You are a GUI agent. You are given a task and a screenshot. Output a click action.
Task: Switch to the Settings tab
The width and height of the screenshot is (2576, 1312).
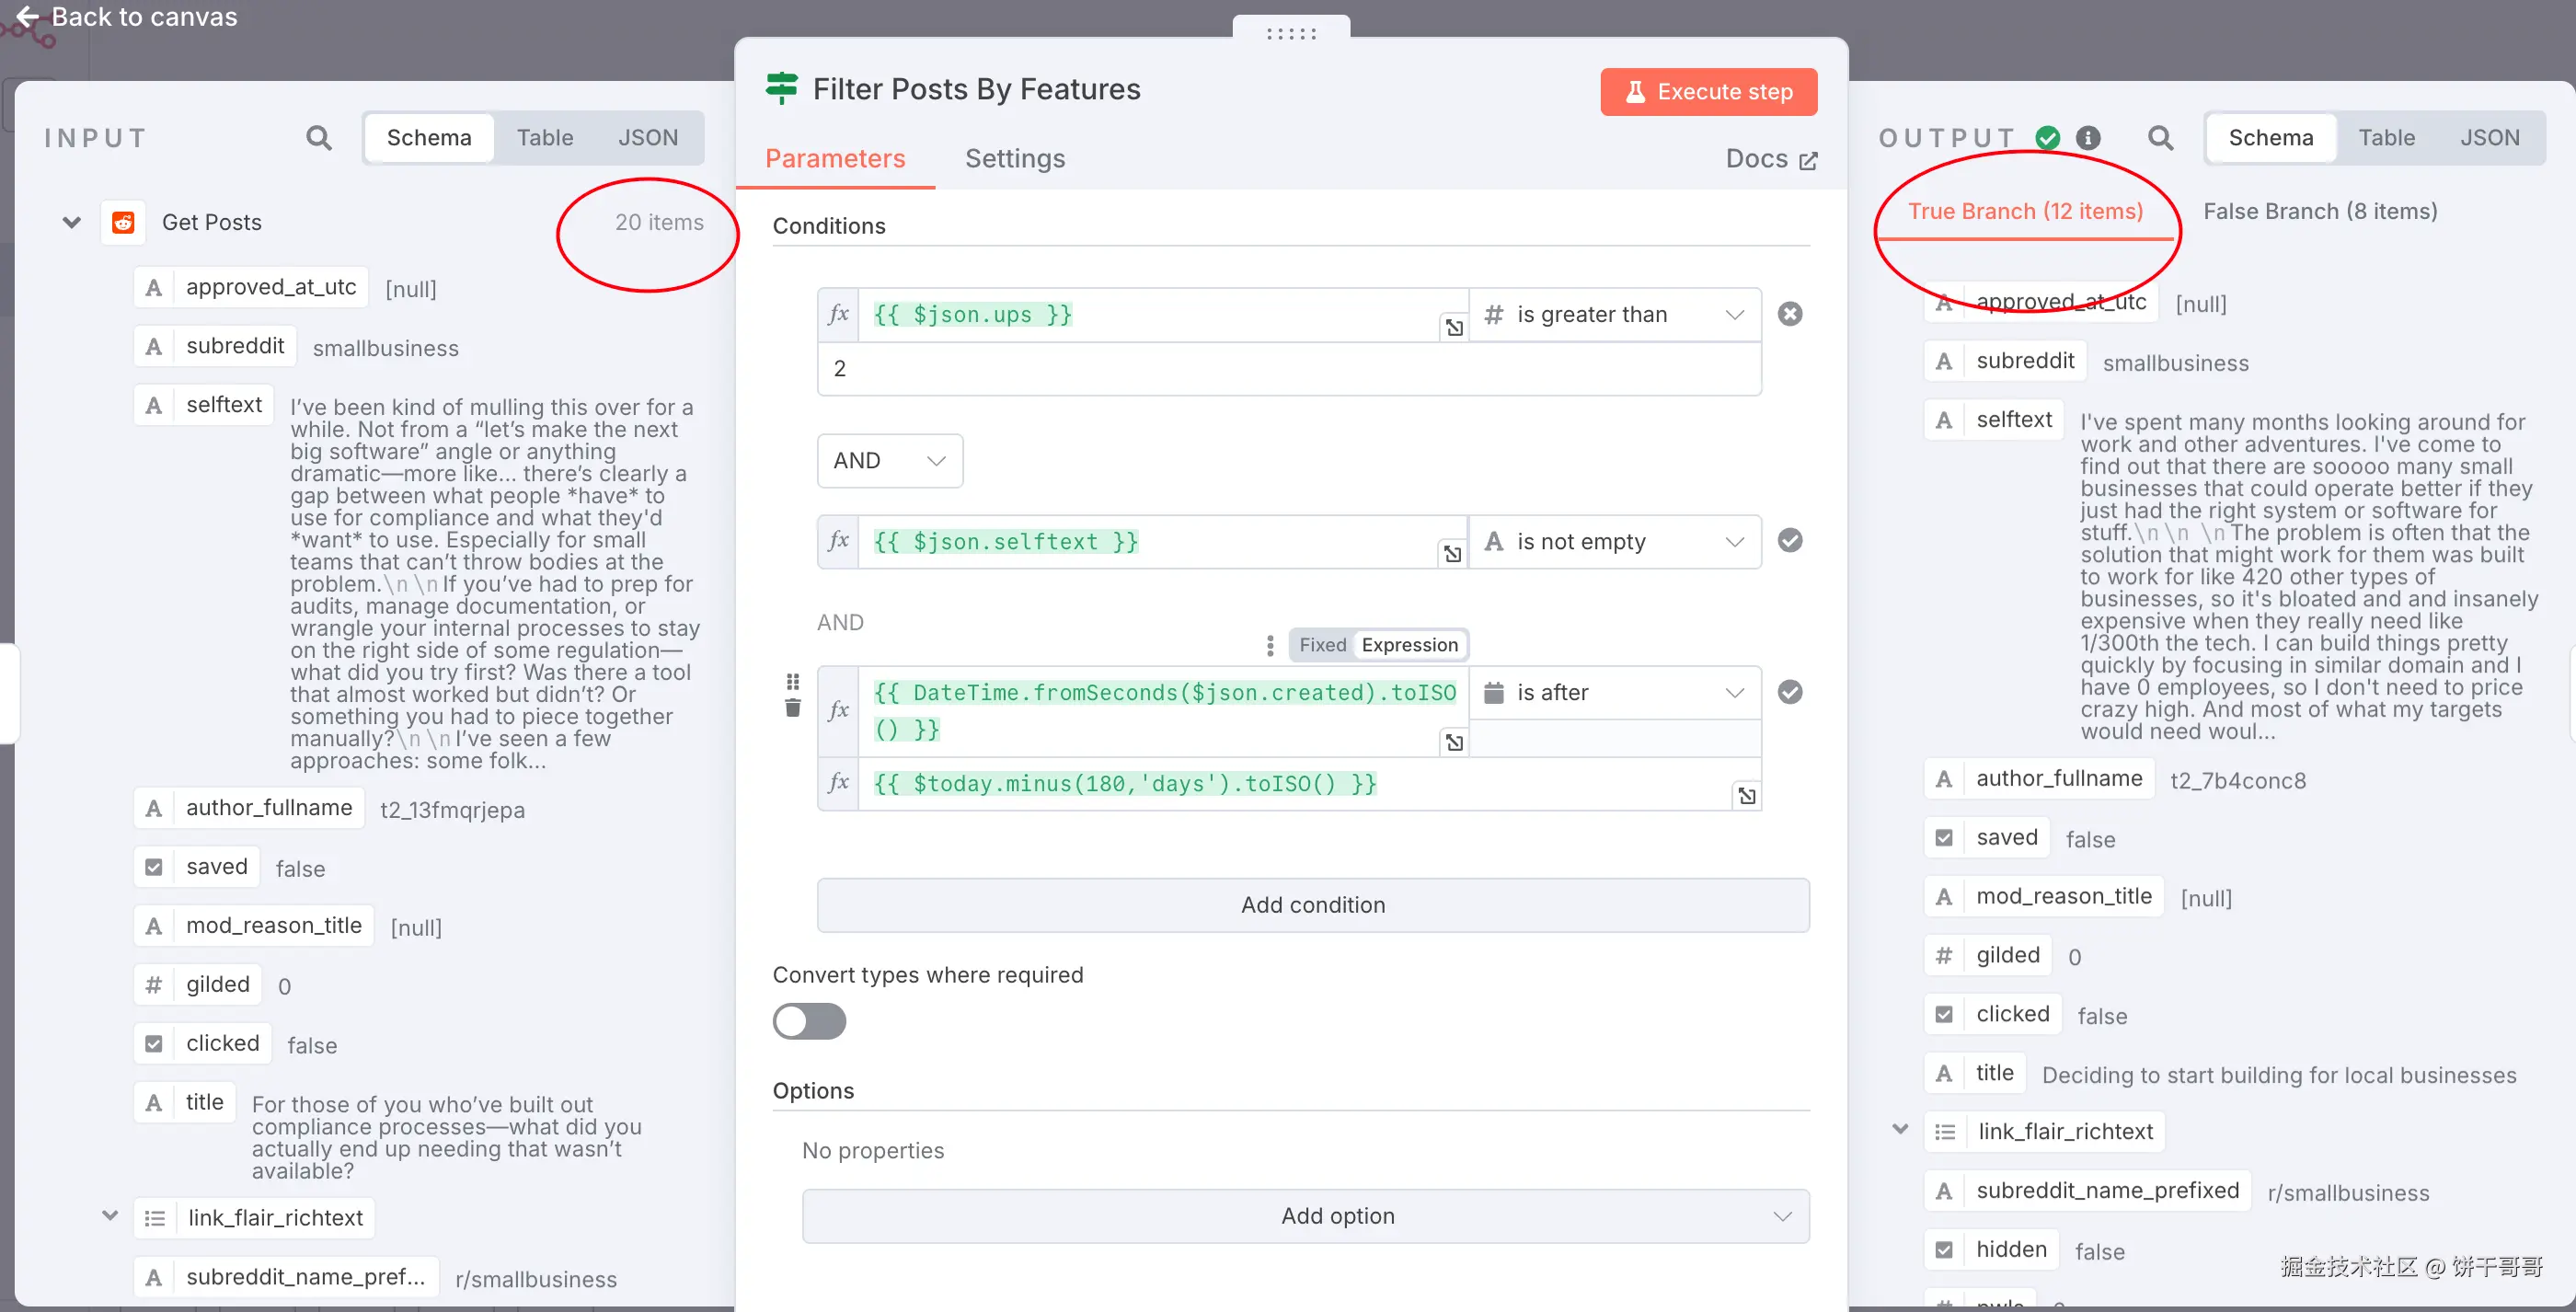pyautogui.click(x=1014, y=158)
